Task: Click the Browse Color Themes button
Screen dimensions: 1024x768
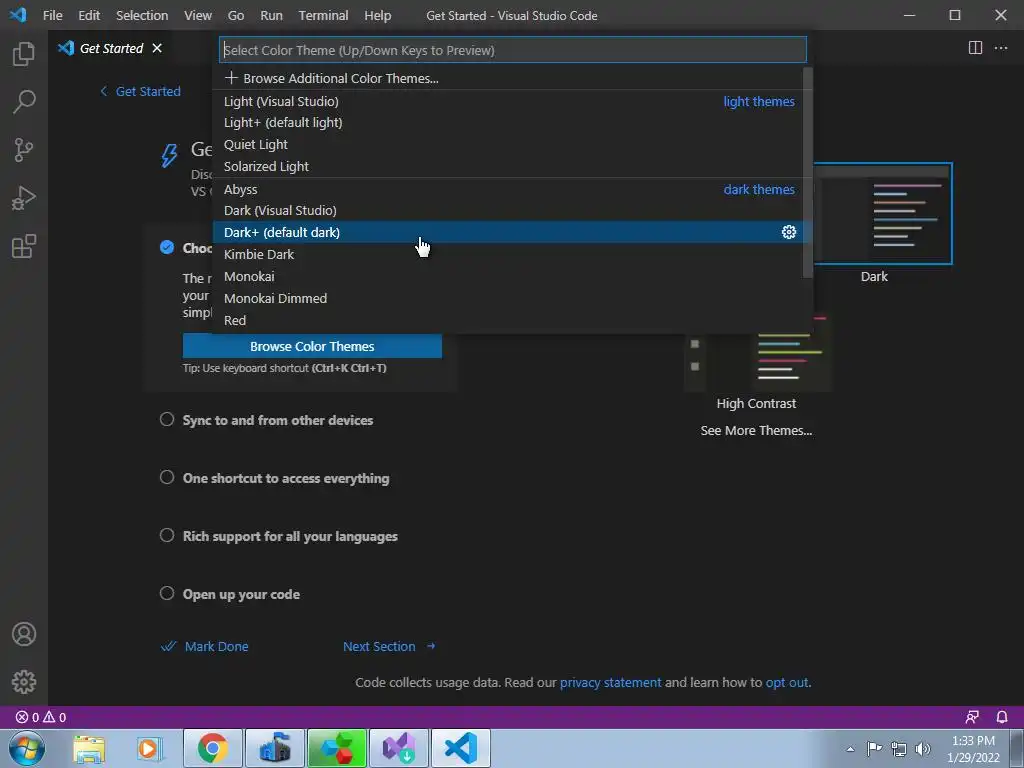Action: [x=312, y=346]
